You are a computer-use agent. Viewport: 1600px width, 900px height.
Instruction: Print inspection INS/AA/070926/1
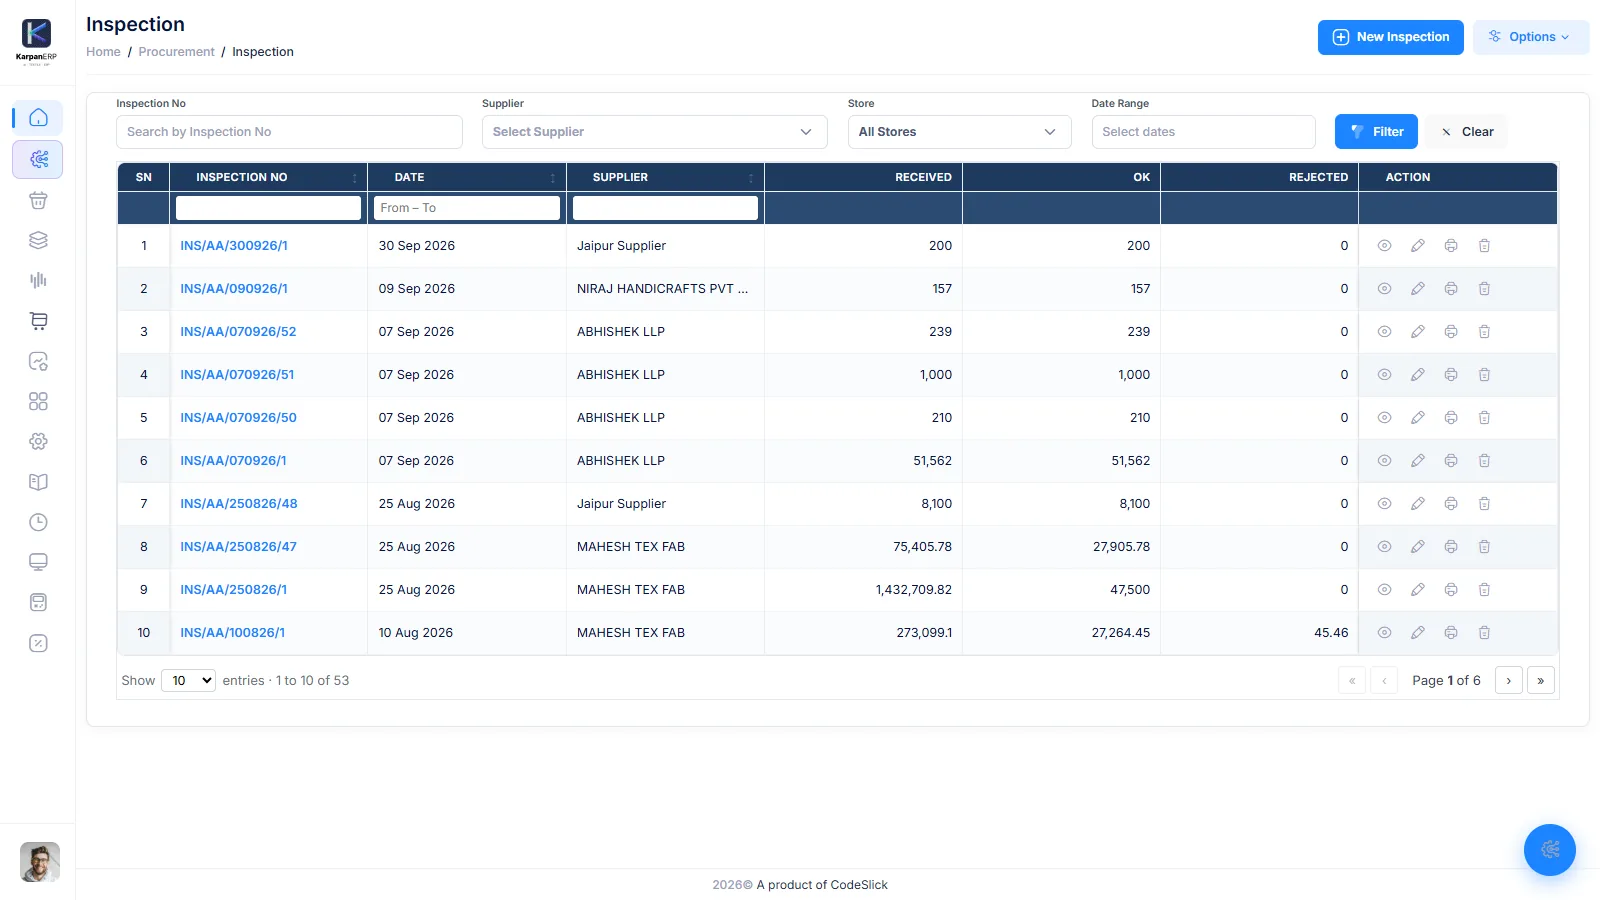point(1451,461)
